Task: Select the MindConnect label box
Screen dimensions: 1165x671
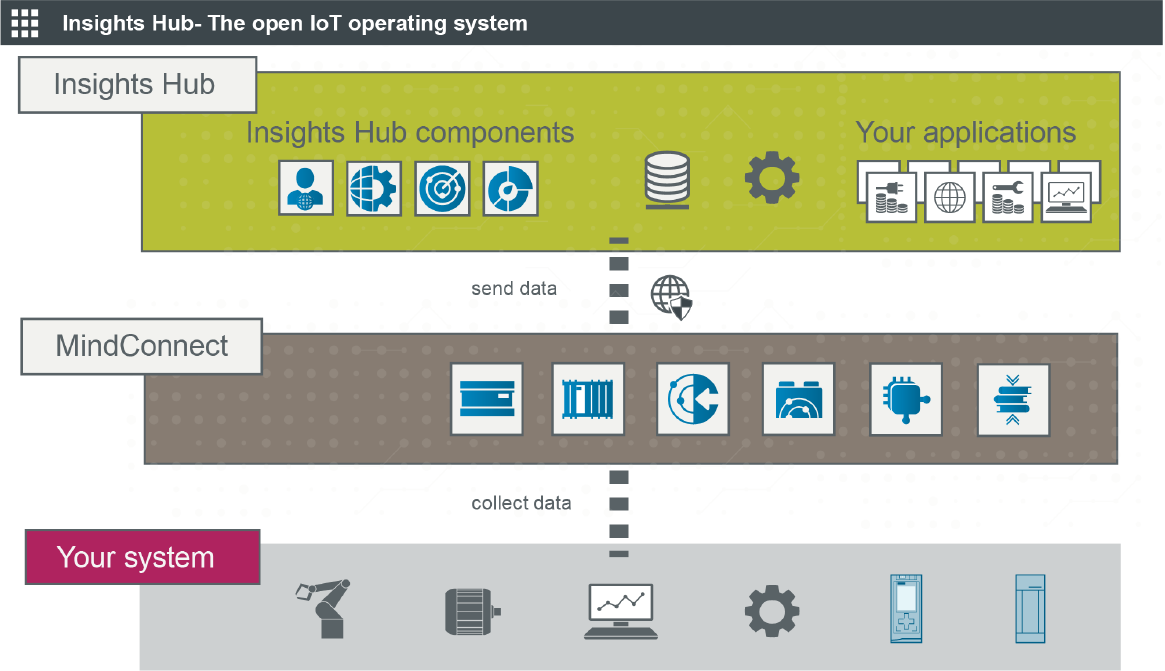Action: (141, 346)
